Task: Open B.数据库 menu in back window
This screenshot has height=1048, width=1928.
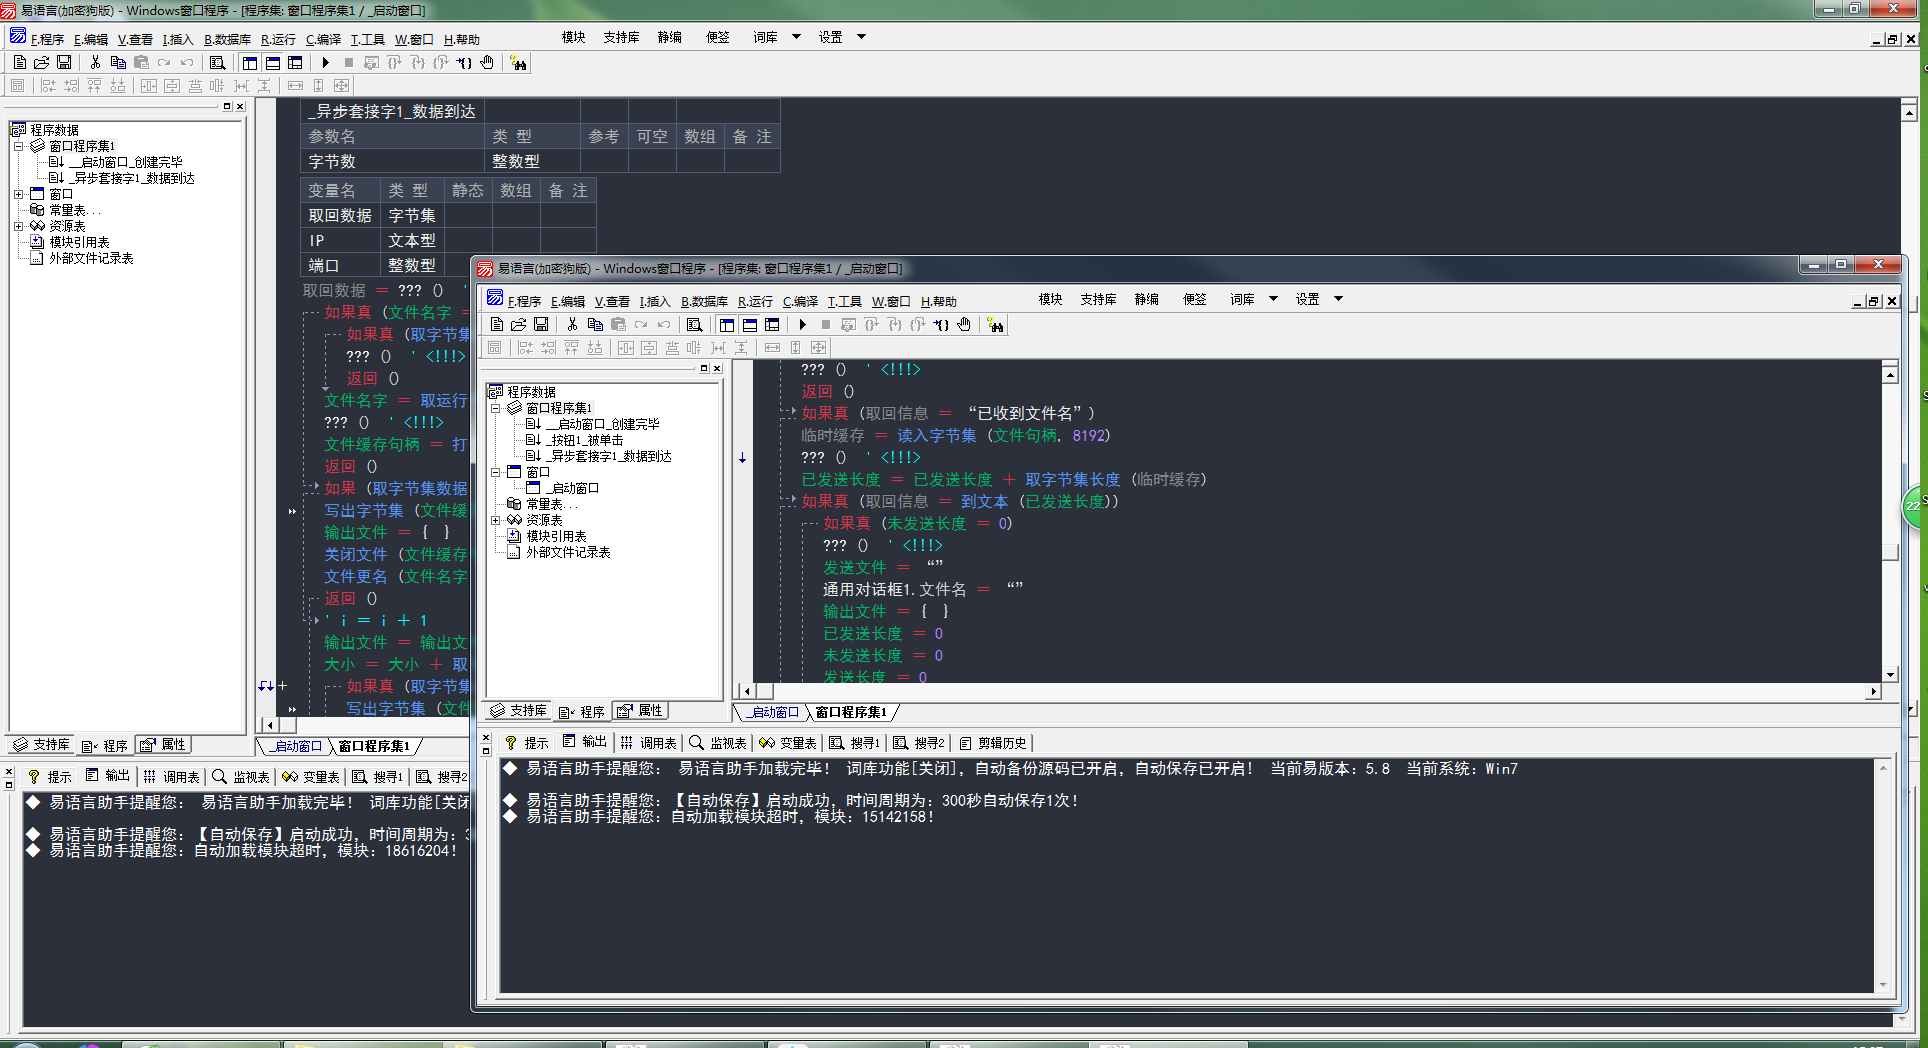Action: pos(227,39)
